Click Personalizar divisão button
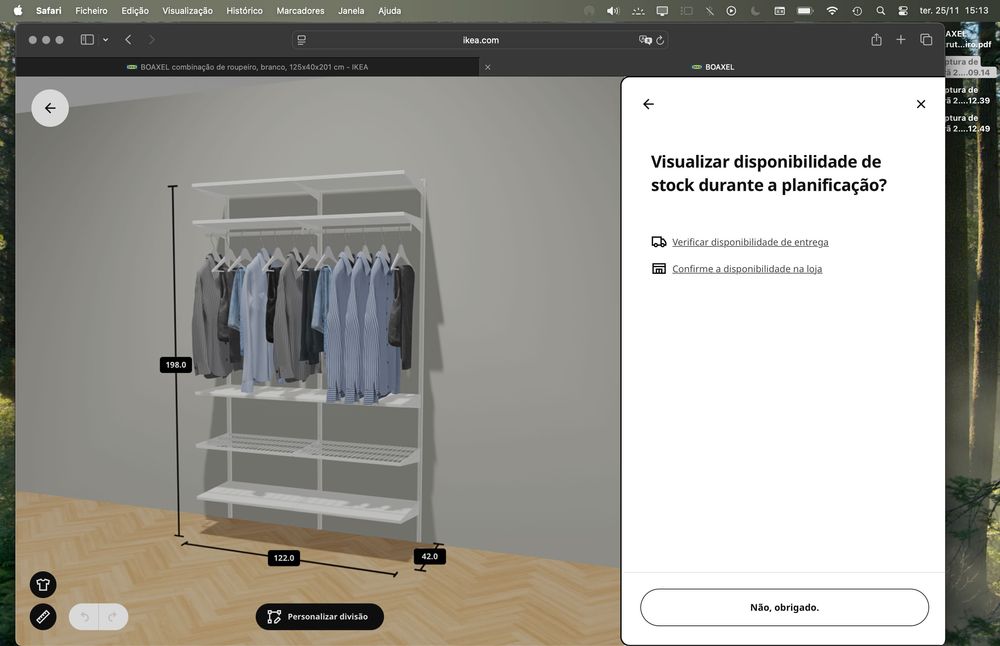The width and height of the screenshot is (1000, 646). (320, 617)
